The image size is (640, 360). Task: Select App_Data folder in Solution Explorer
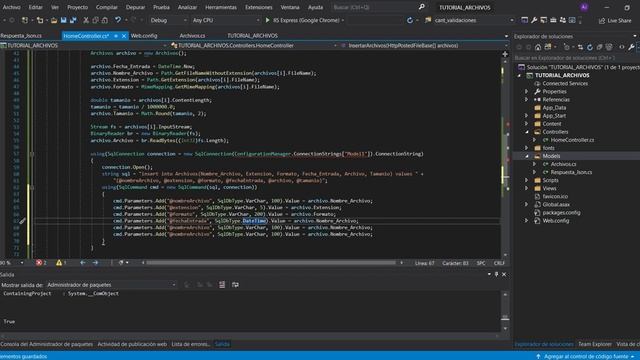[x=554, y=108]
